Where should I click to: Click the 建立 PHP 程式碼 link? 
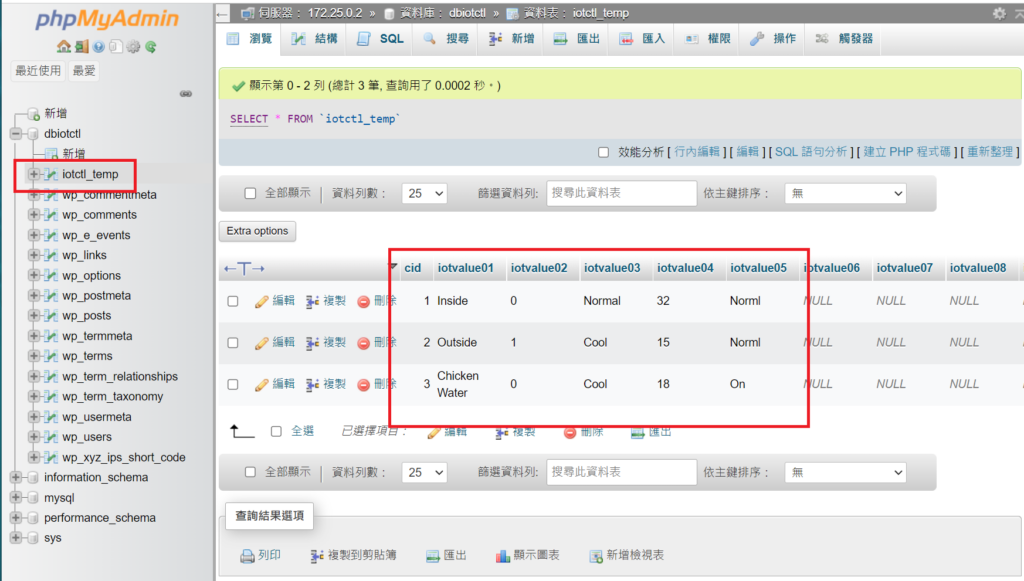pos(907,152)
